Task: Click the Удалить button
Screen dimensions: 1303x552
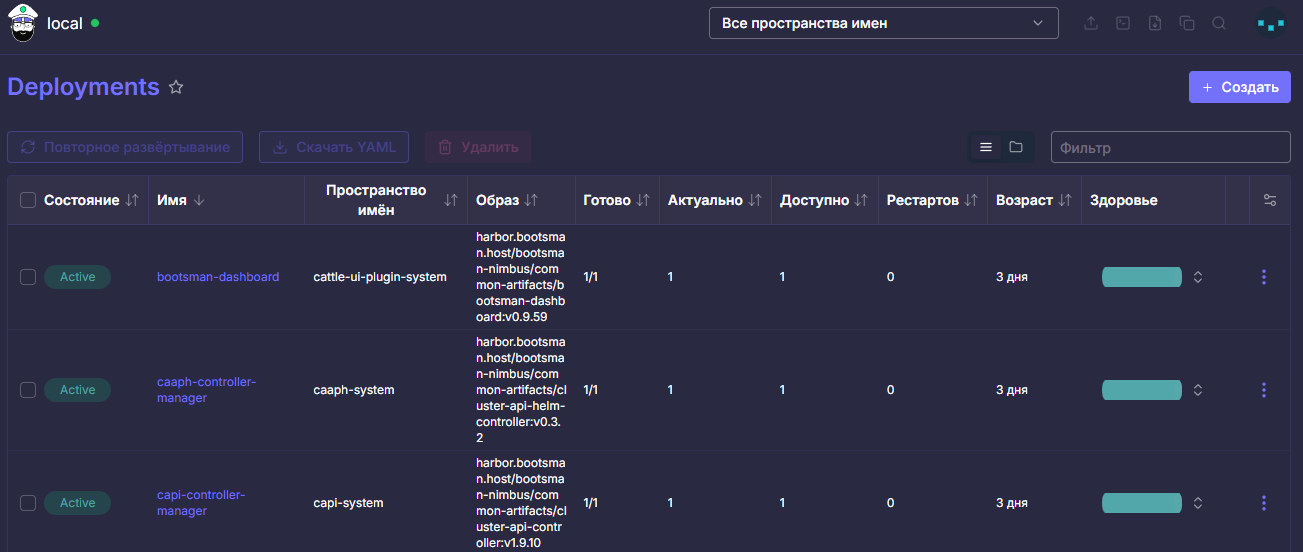Action: point(478,147)
